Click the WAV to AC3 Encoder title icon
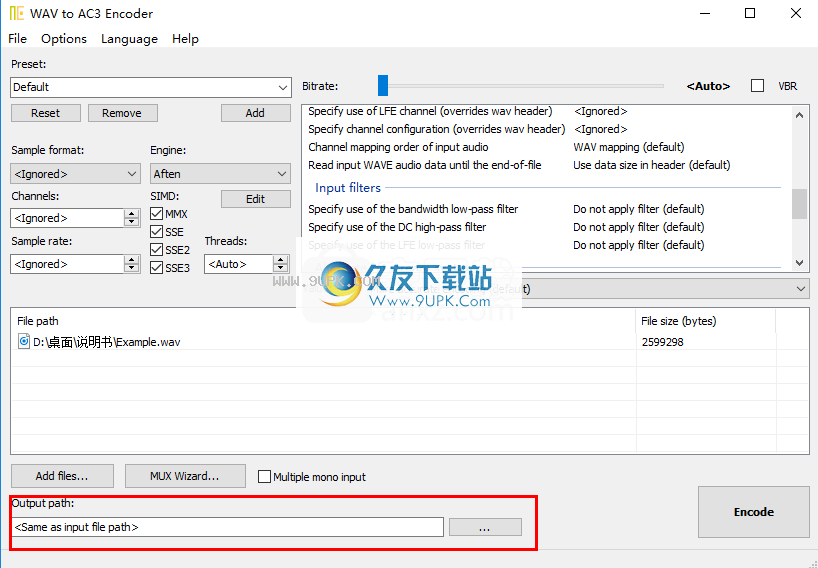This screenshot has width=818, height=568. [x=16, y=14]
